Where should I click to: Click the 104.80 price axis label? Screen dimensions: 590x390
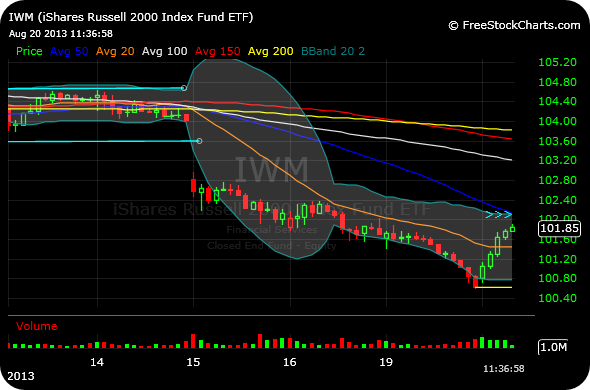coord(558,82)
